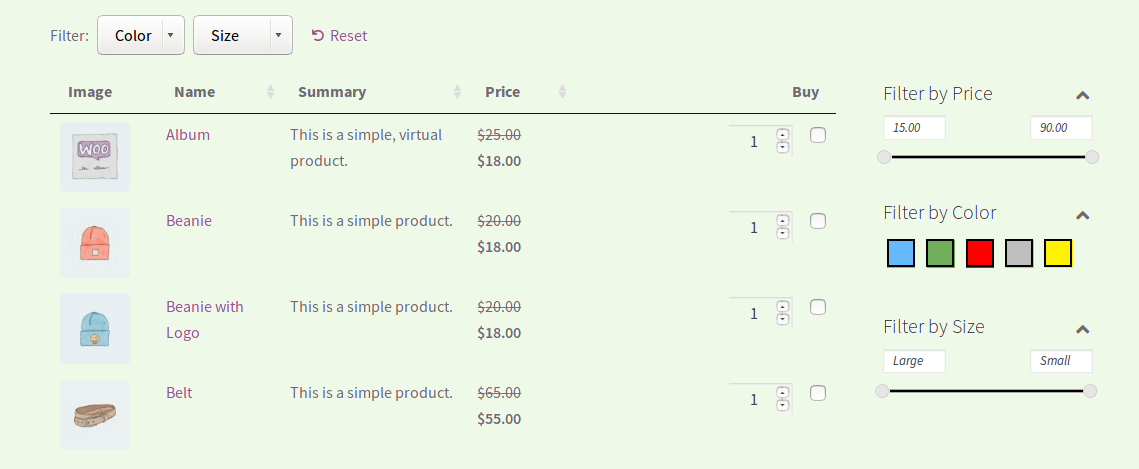The image size is (1139, 469).
Task: Click the minimum price field showing 15.00
Action: 914,128
